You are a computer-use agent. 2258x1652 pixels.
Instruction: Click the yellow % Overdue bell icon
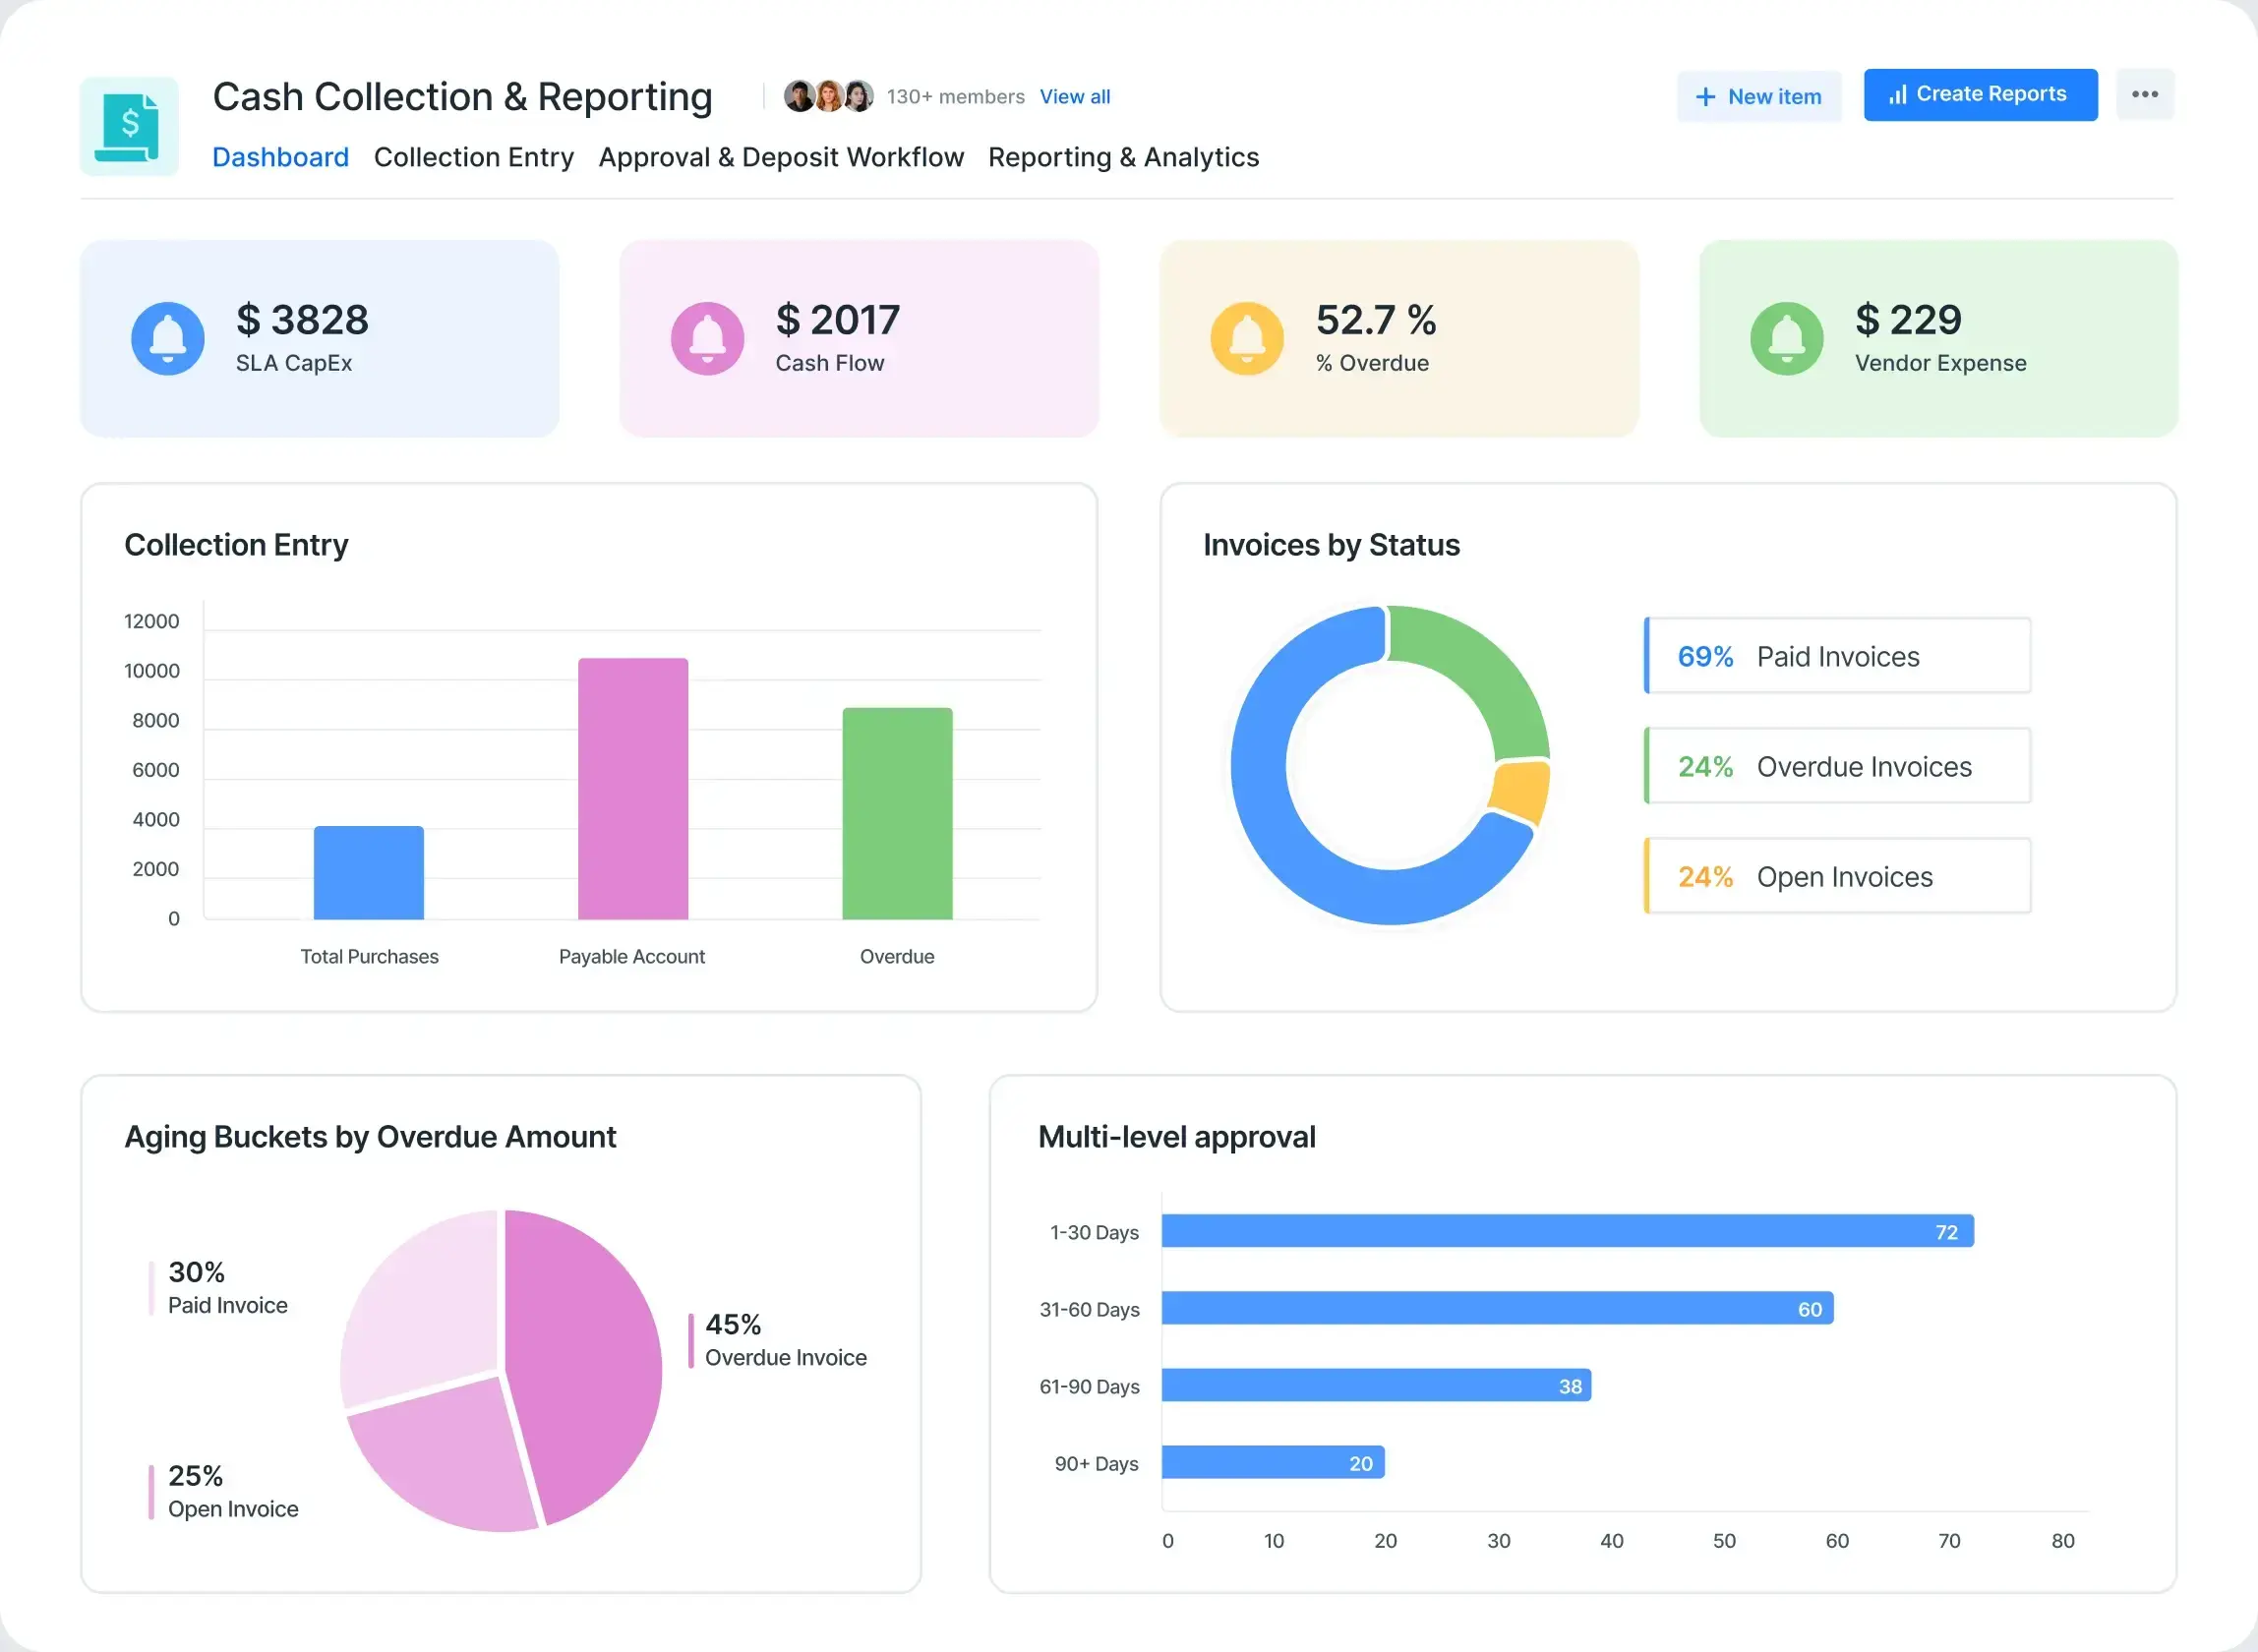click(1247, 338)
